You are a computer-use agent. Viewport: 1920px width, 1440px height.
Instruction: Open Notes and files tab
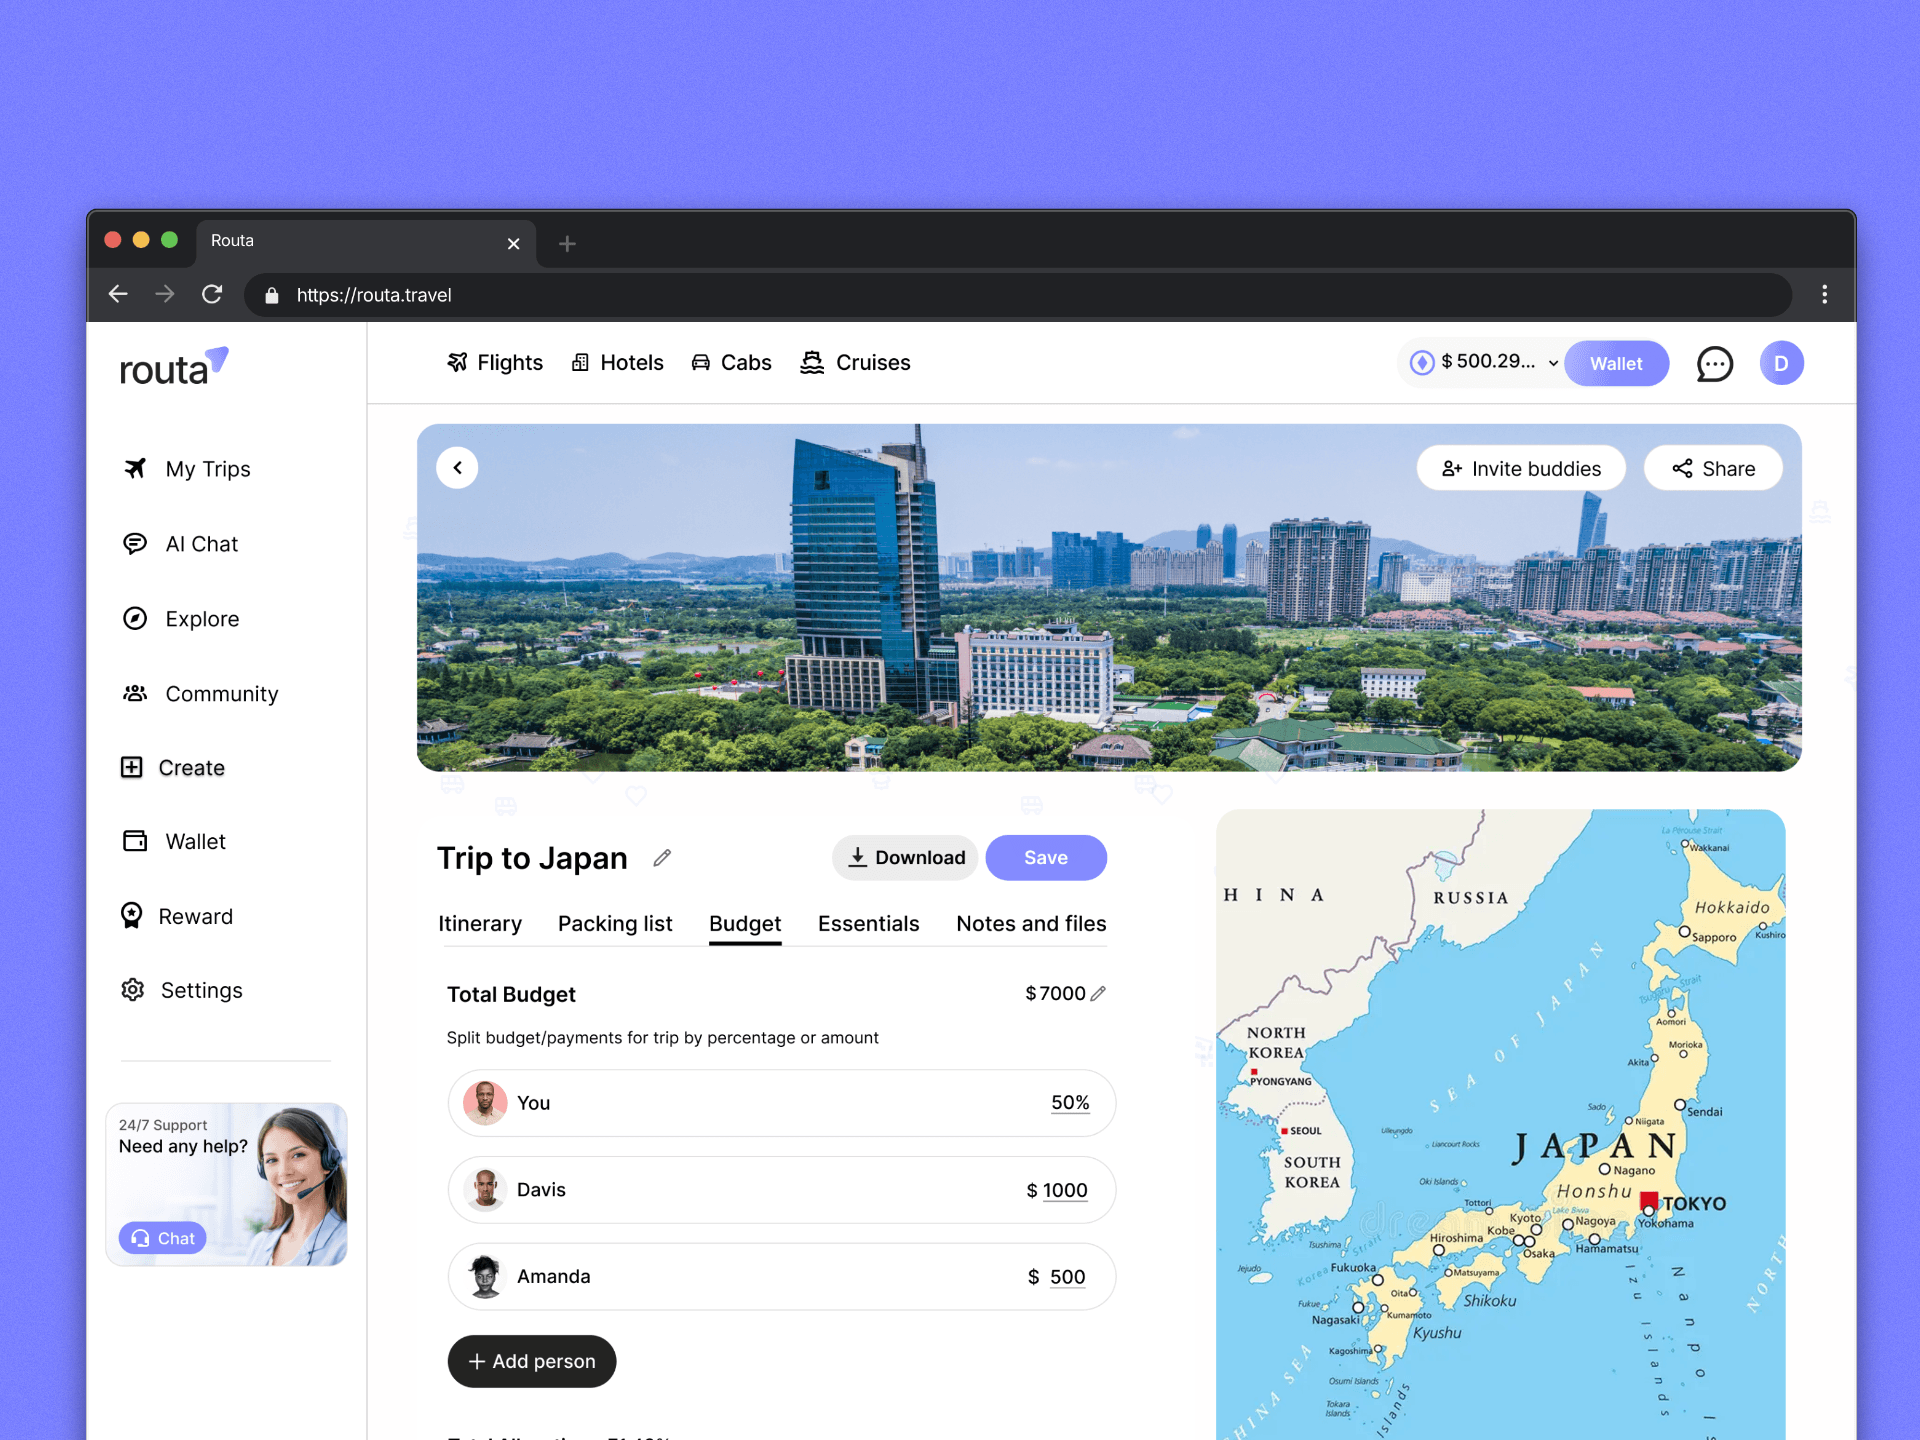[1031, 924]
